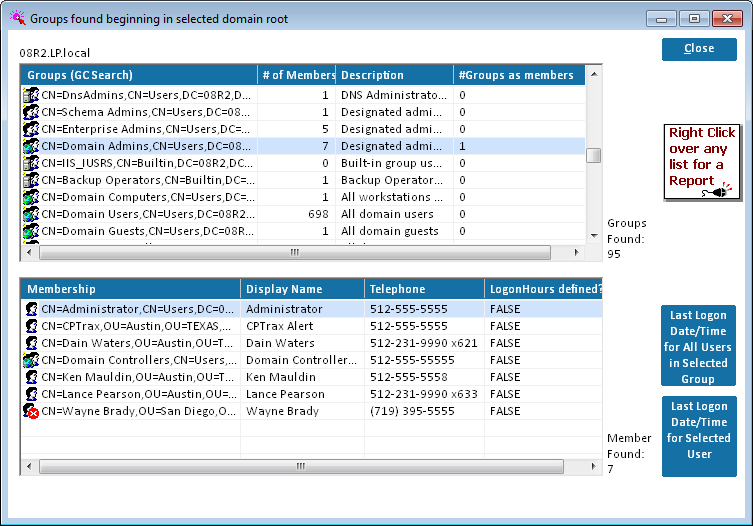This screenshot has width=753, height=526.
Task: Sort by Groups (GCSearch) column header
Action: (x=138, y=75)
